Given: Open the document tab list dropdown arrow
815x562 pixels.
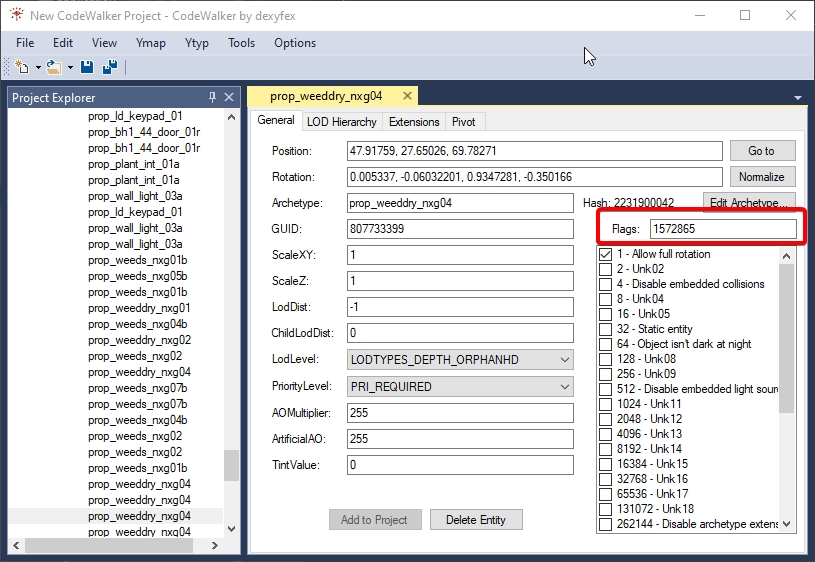Looking at the screenshot, I should coord(798,98).
